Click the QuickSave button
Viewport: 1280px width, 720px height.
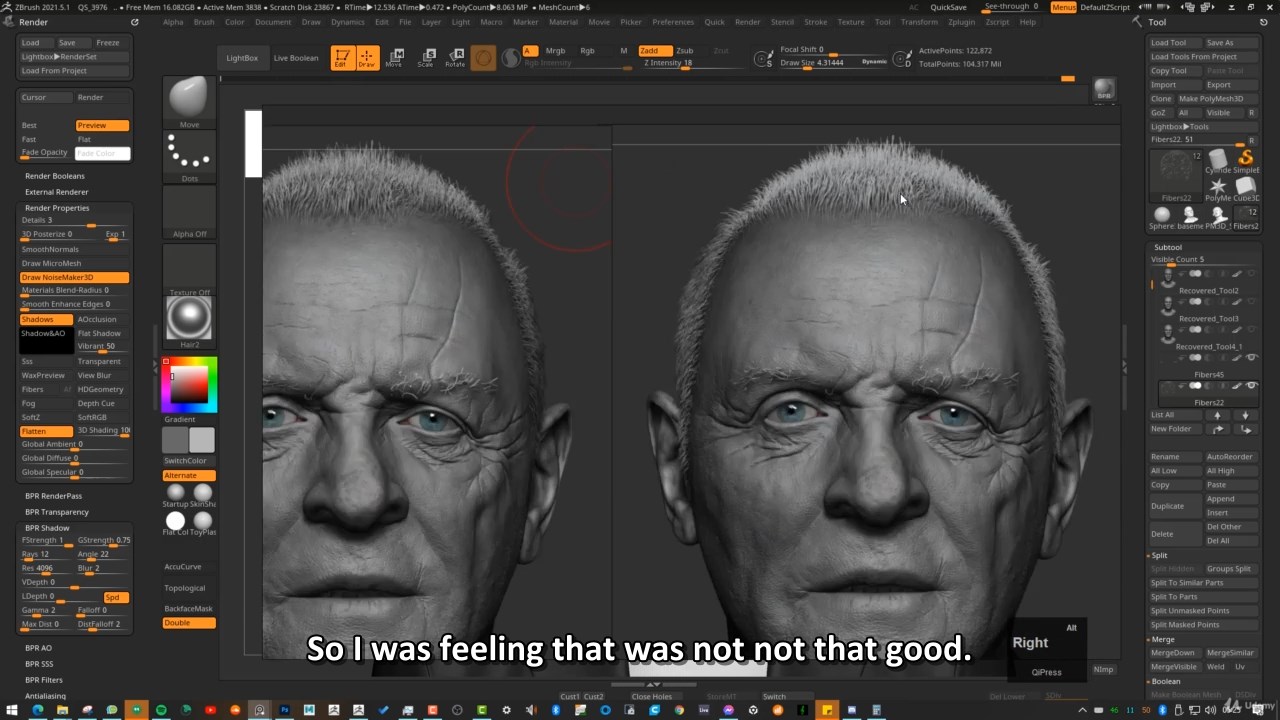coord(948,6)
